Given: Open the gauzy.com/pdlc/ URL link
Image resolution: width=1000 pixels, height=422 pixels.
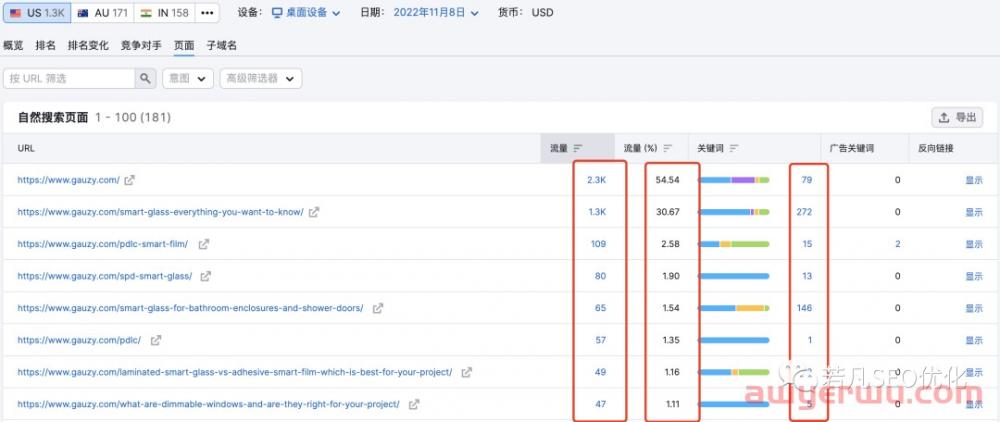Looking at the screenshot, I should [x=79, y=340].
